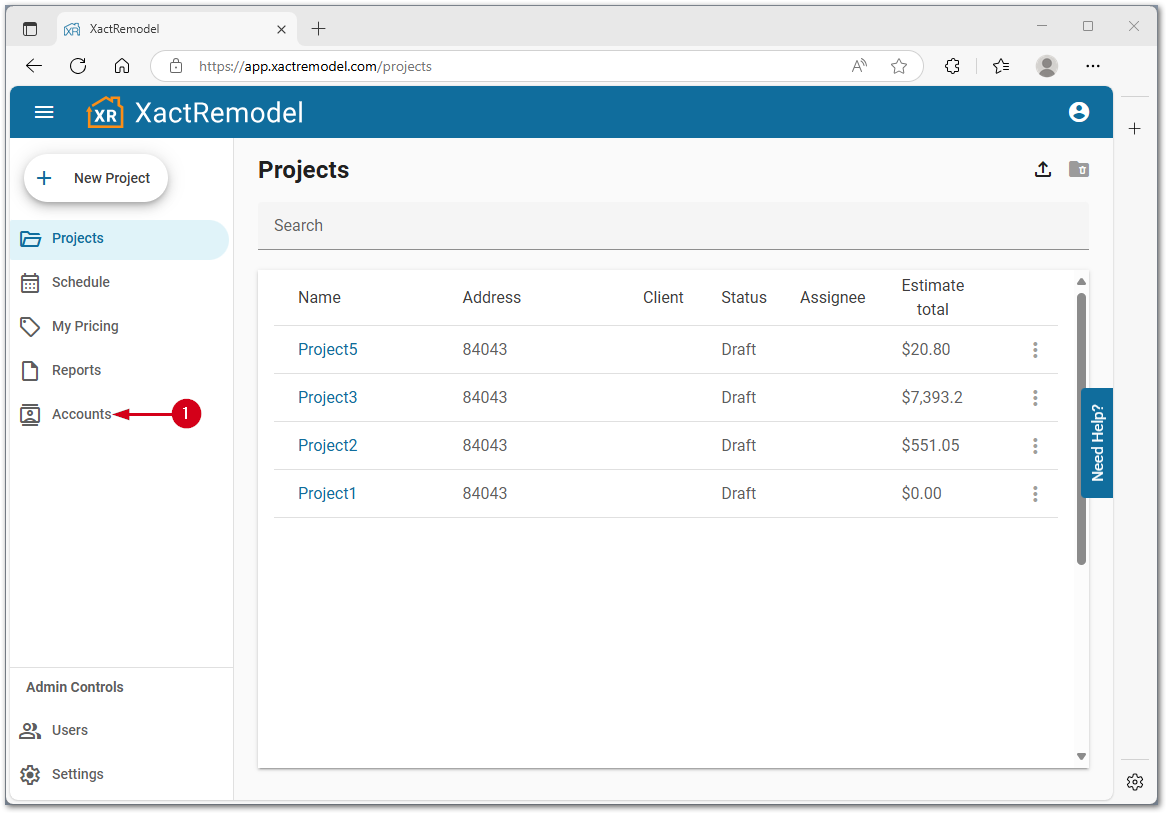Click the XactRemodel house logo
1167x814 pixels.
pyautogui.click(x=105, y=112)
